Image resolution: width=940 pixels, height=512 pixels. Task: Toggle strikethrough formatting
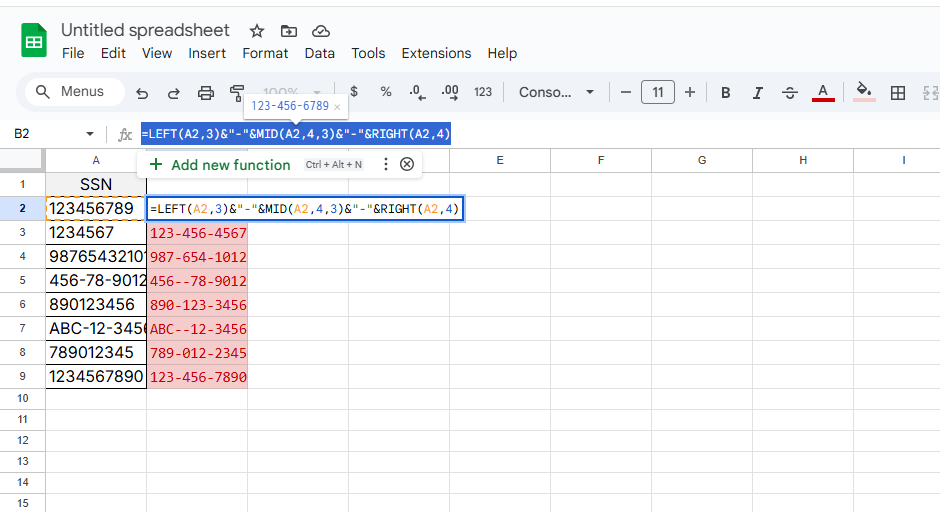pyautogui.click(x=790, y=93)
